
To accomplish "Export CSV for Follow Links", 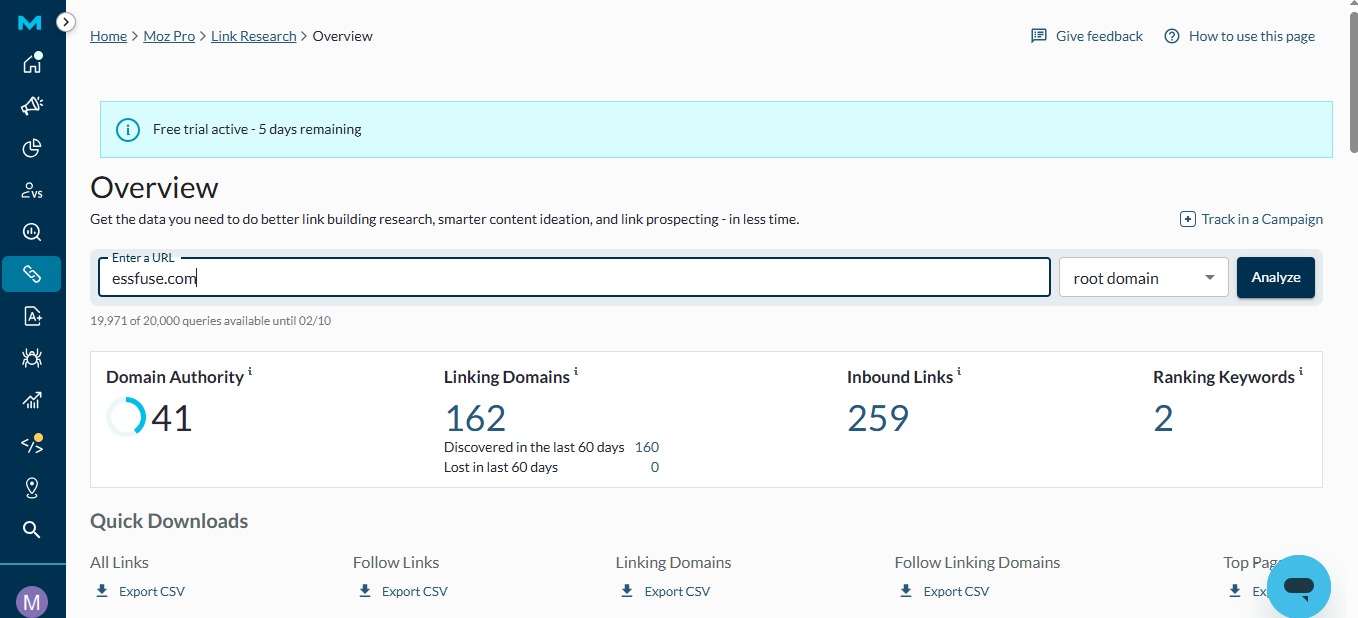I will pos(403,591).
